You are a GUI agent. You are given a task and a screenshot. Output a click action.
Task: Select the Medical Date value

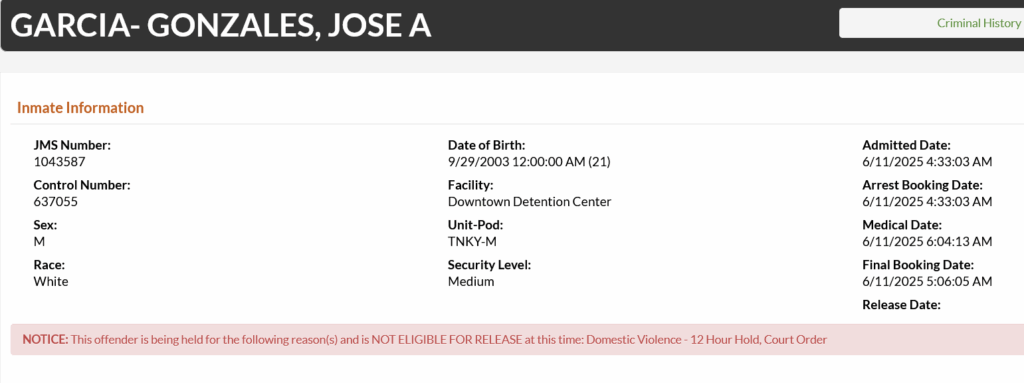click(x=927, y=242)
